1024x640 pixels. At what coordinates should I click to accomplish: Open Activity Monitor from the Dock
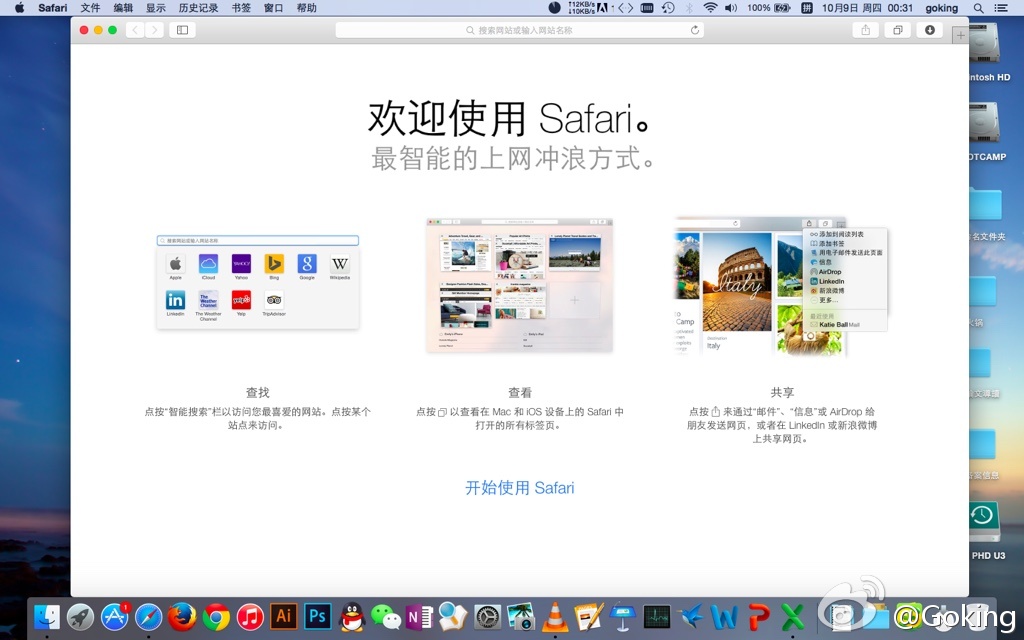point(657,617)
